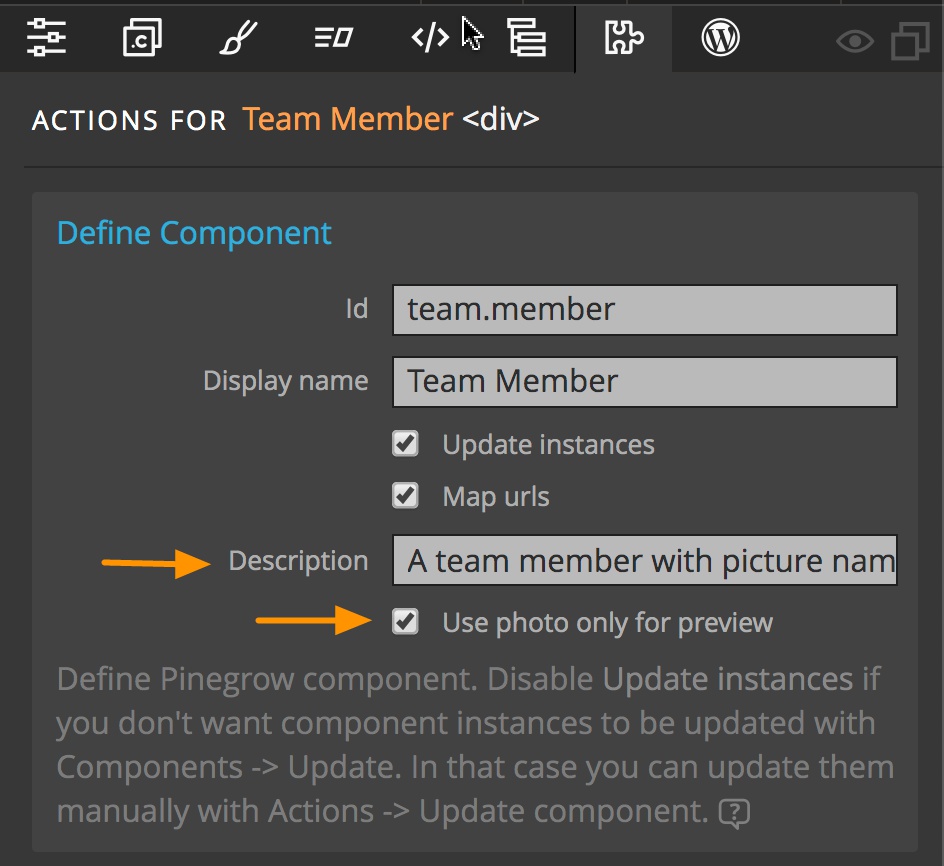Select the puzzle-piece Actions tab
This screenshot has height=866, width=944.
(624, 37)
